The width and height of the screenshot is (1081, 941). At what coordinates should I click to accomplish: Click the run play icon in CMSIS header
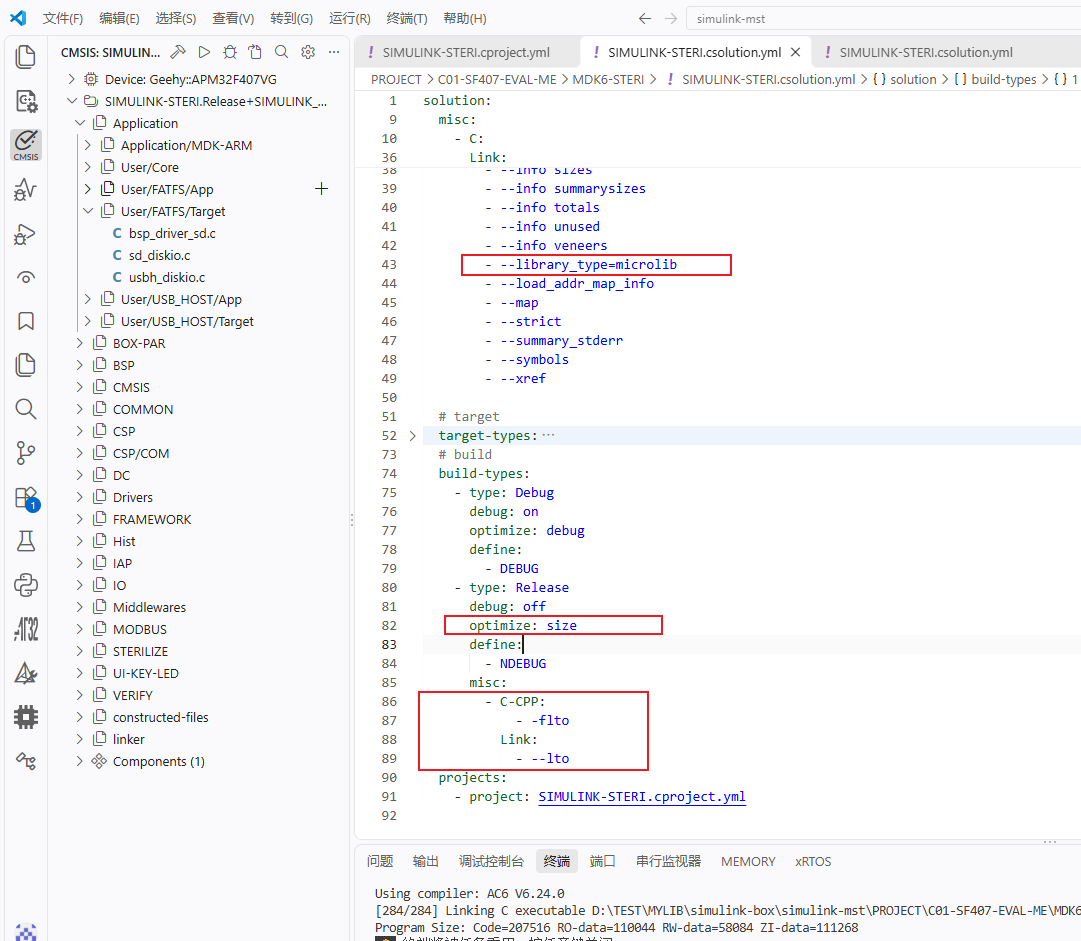(x=204, y=52)
